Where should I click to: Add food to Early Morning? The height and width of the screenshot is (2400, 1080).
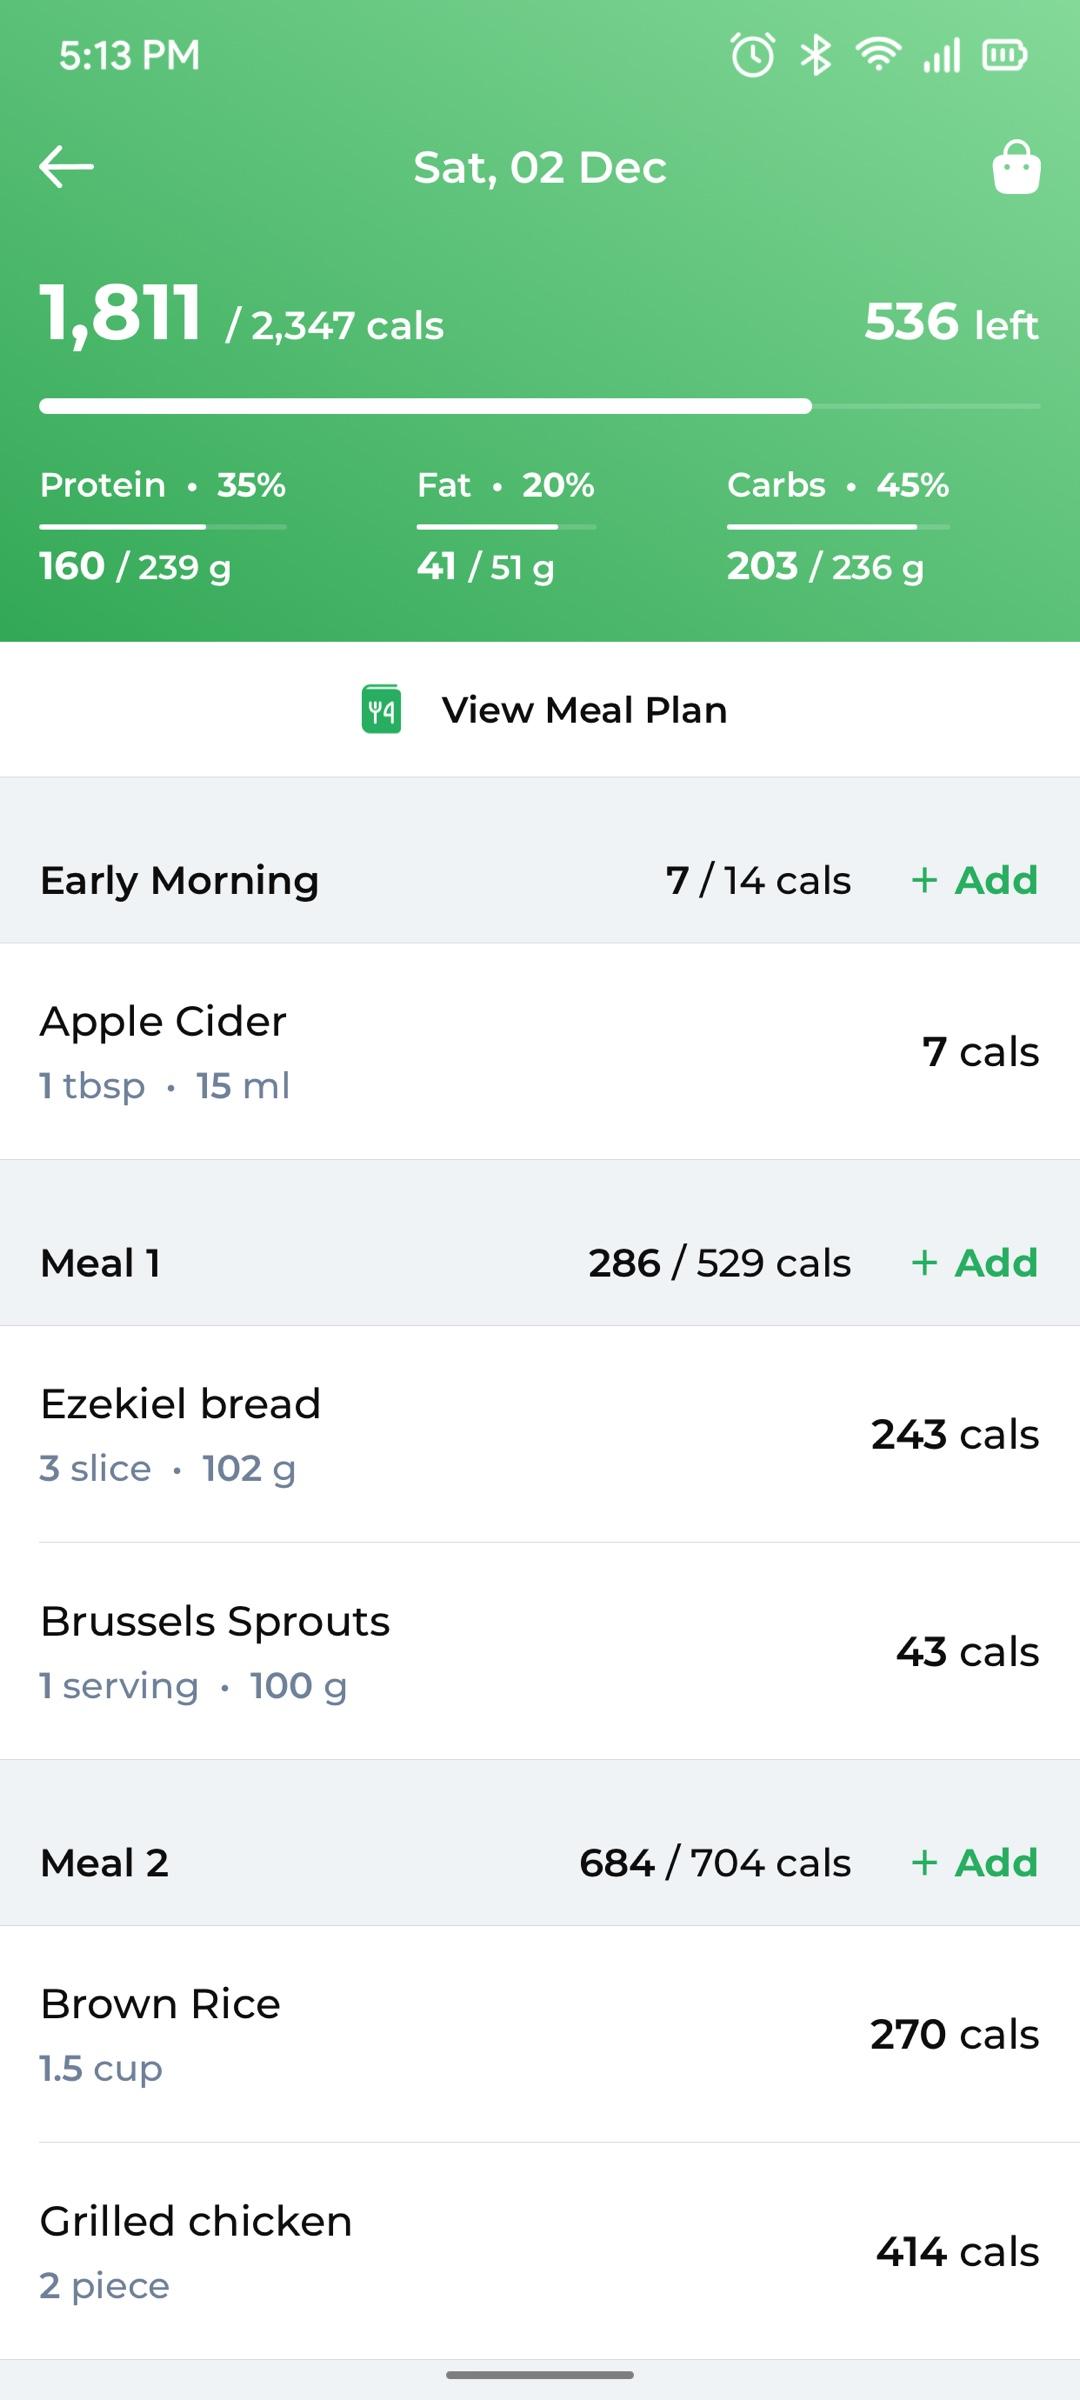click(x=975, y=880)
